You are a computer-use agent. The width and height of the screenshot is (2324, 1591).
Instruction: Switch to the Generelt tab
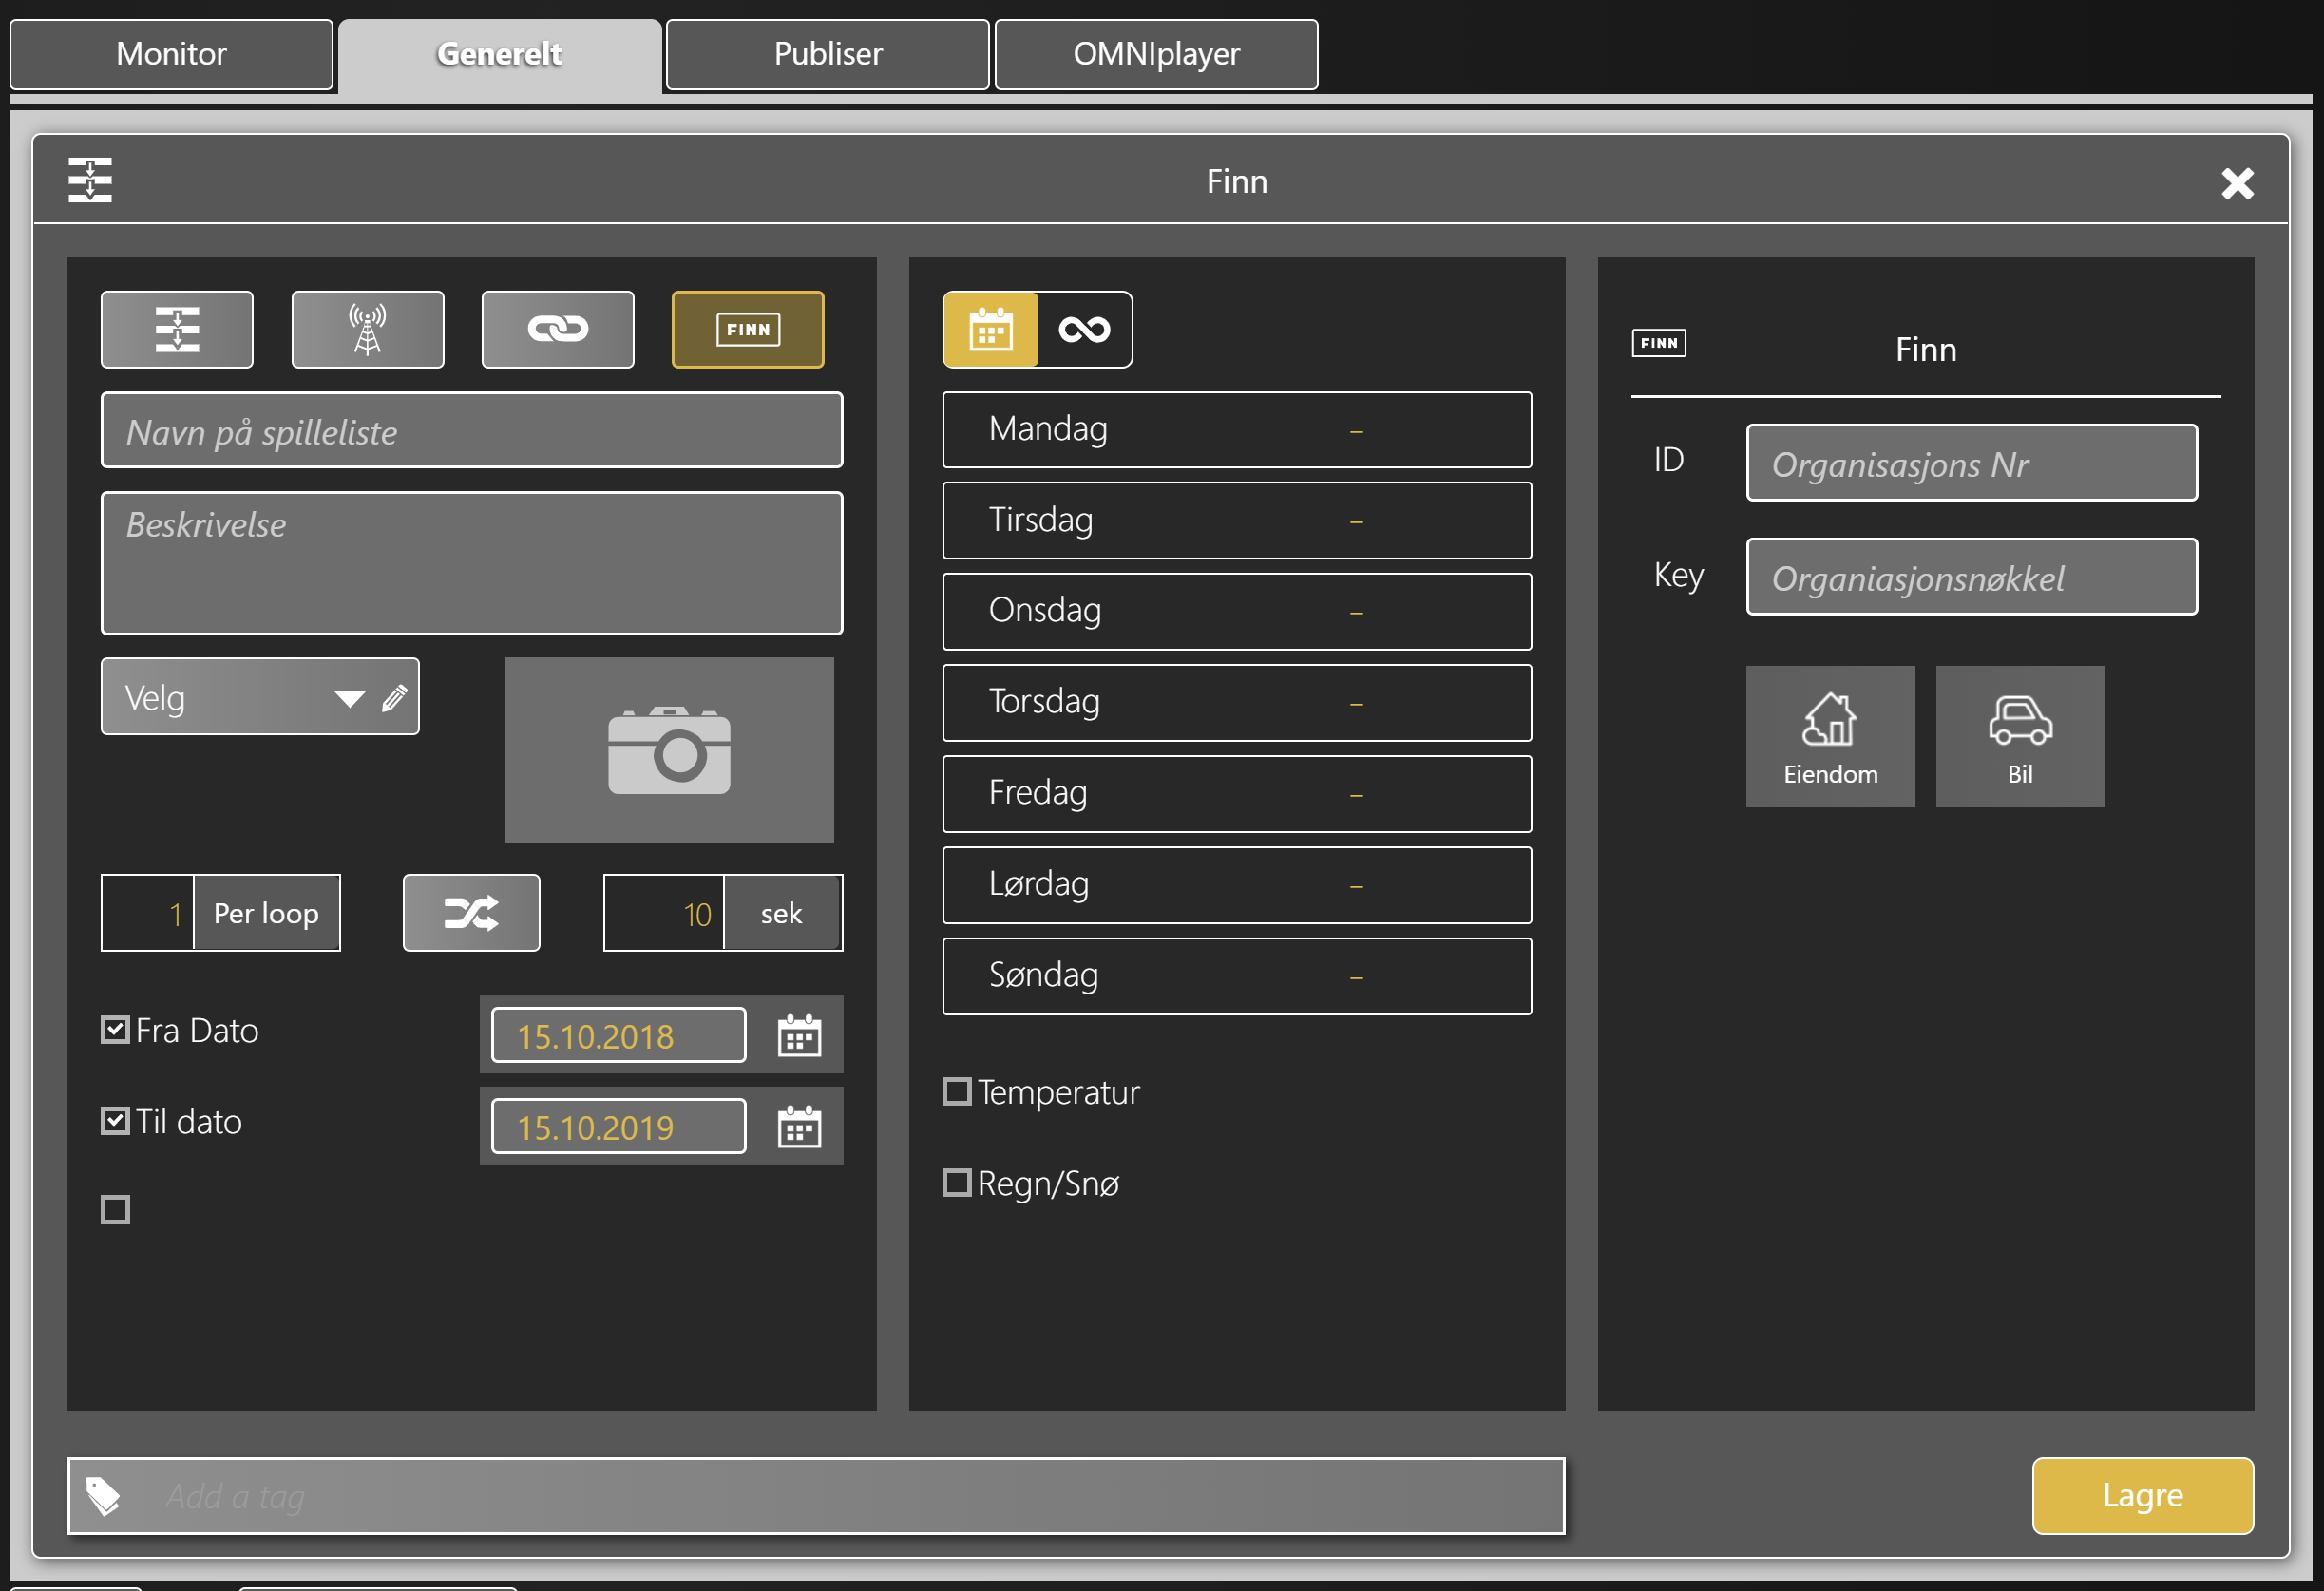click(x=500, y=54)
